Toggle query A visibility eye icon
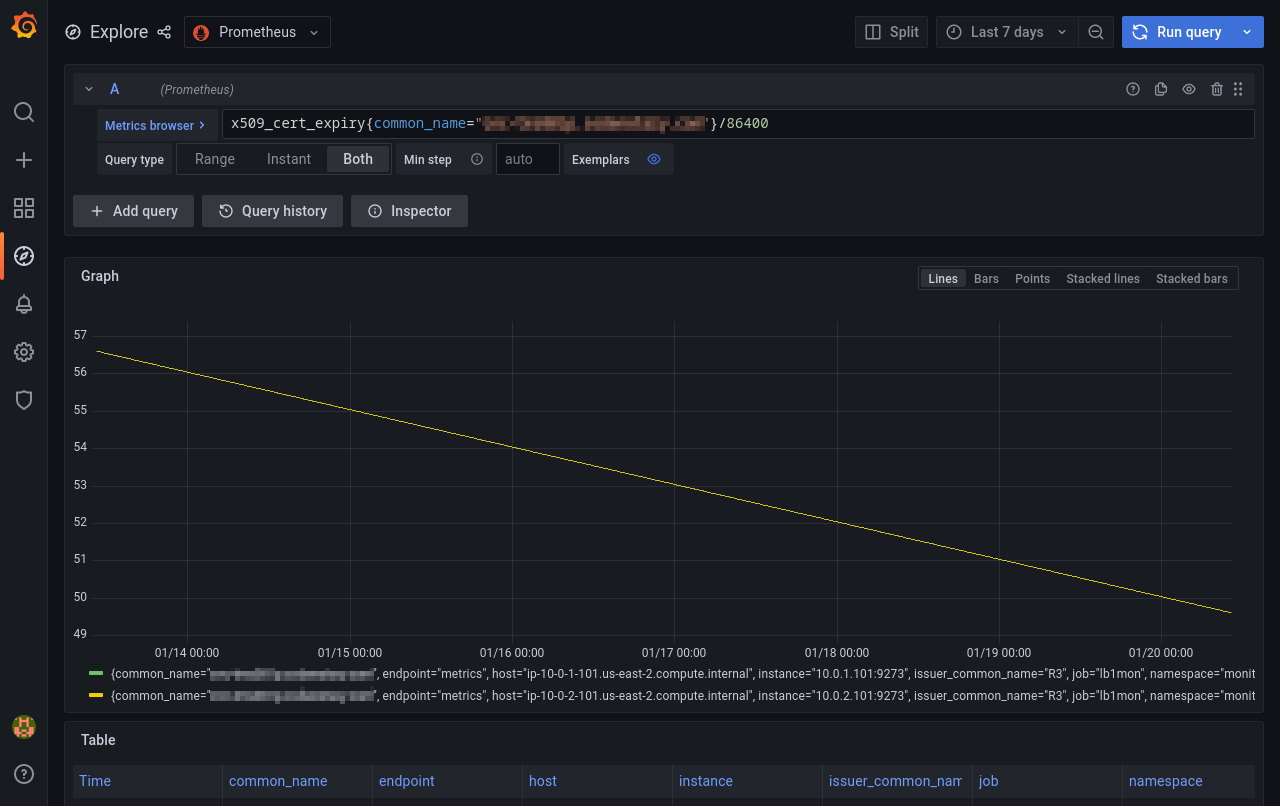Image resolution: width=1280 pixels, height=806 pixels. 1189,89
